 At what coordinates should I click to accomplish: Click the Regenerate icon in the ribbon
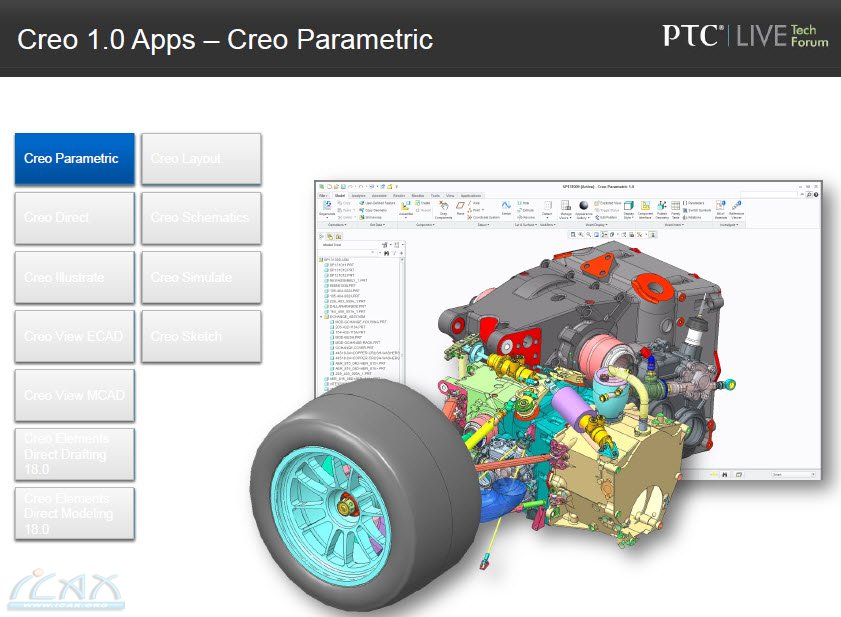tap(327, 205)
